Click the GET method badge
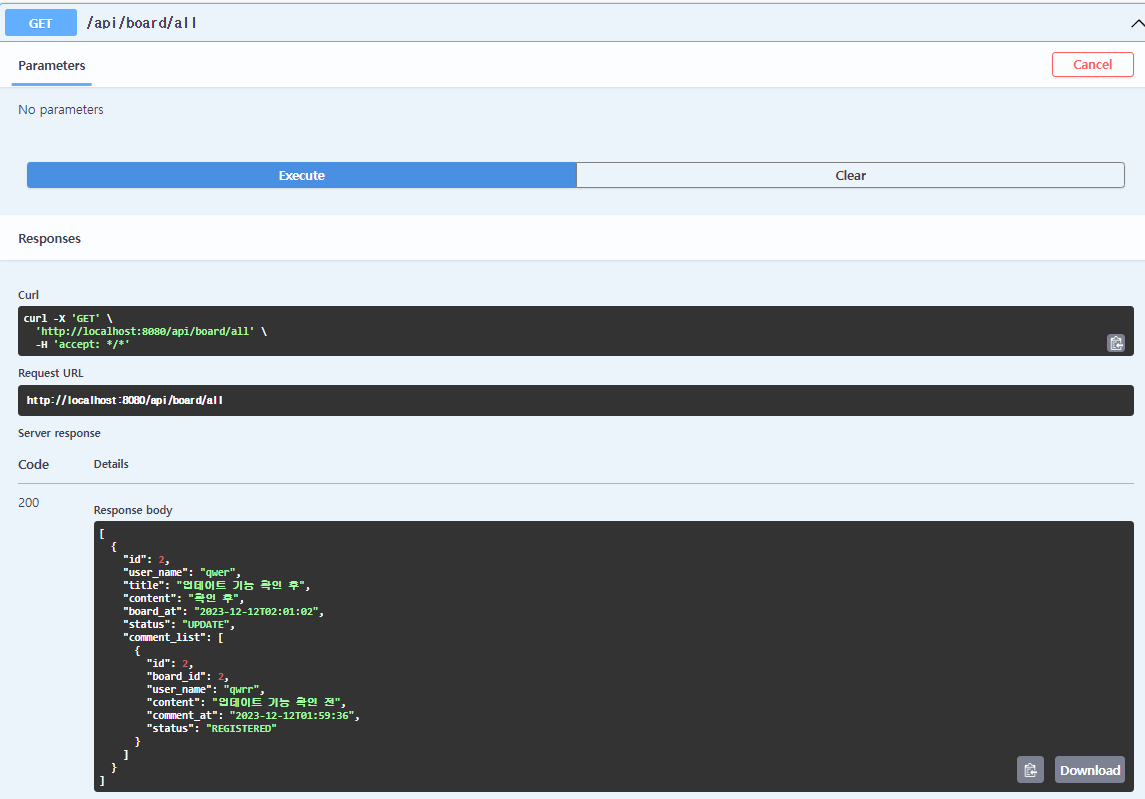Viewport: 1145px width, 799px height. [41, 23]
